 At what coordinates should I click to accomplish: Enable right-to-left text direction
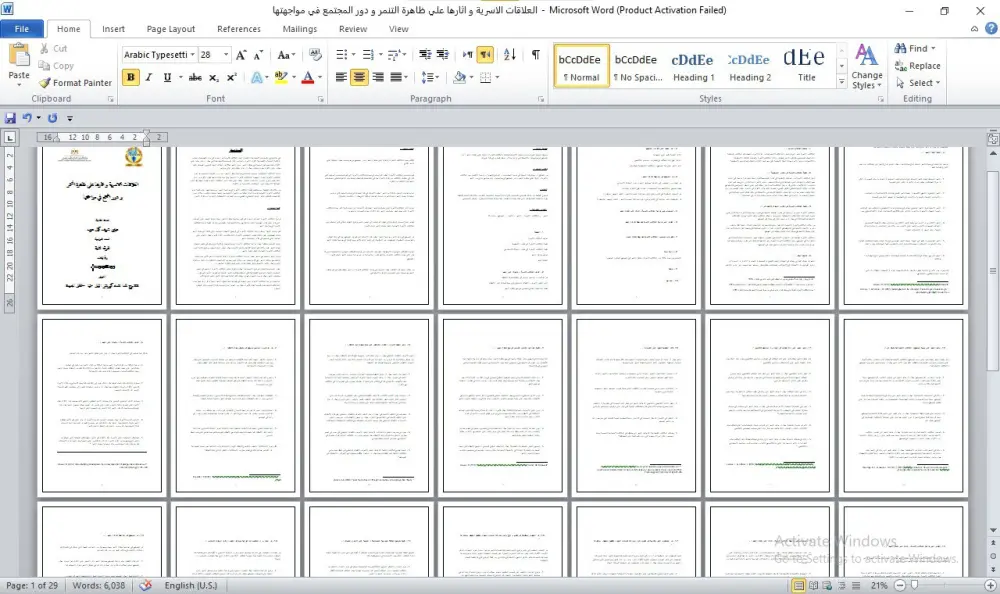click(x=484, y=54)
